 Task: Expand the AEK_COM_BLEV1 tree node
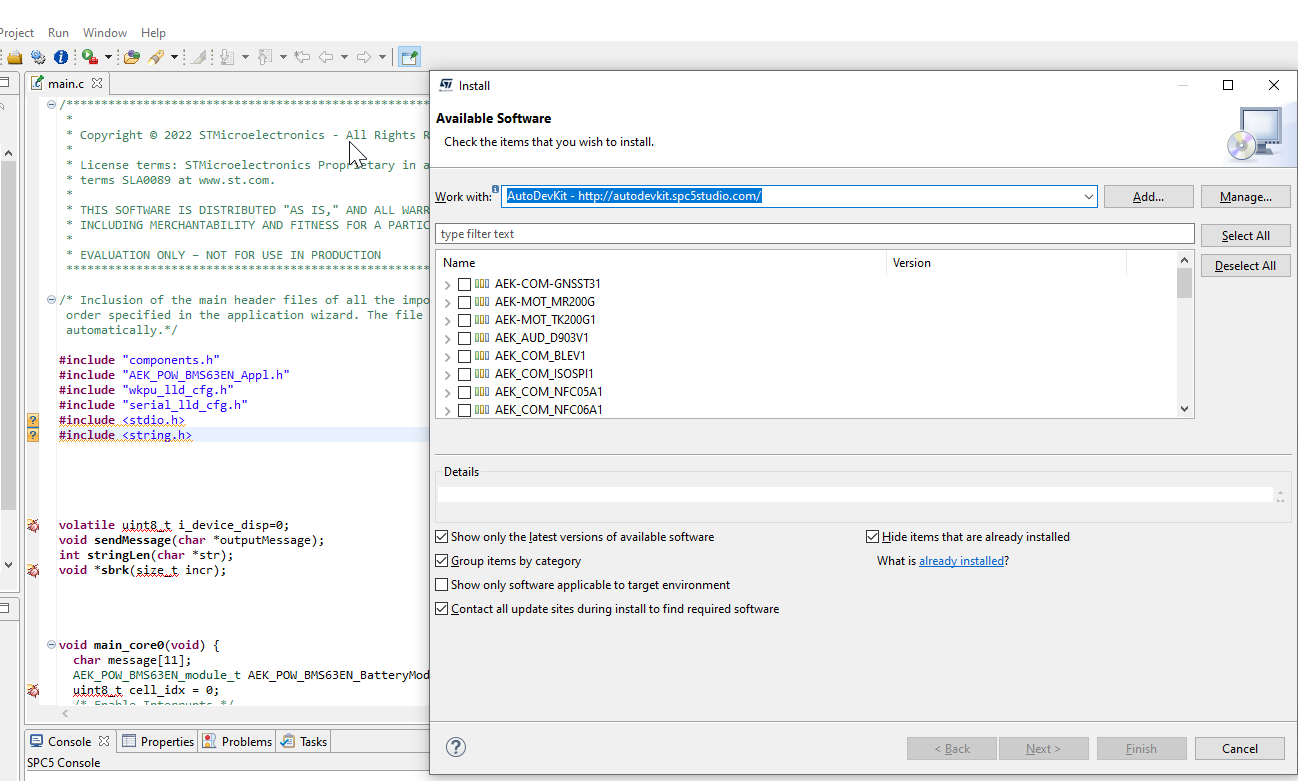tap(447, 356)
